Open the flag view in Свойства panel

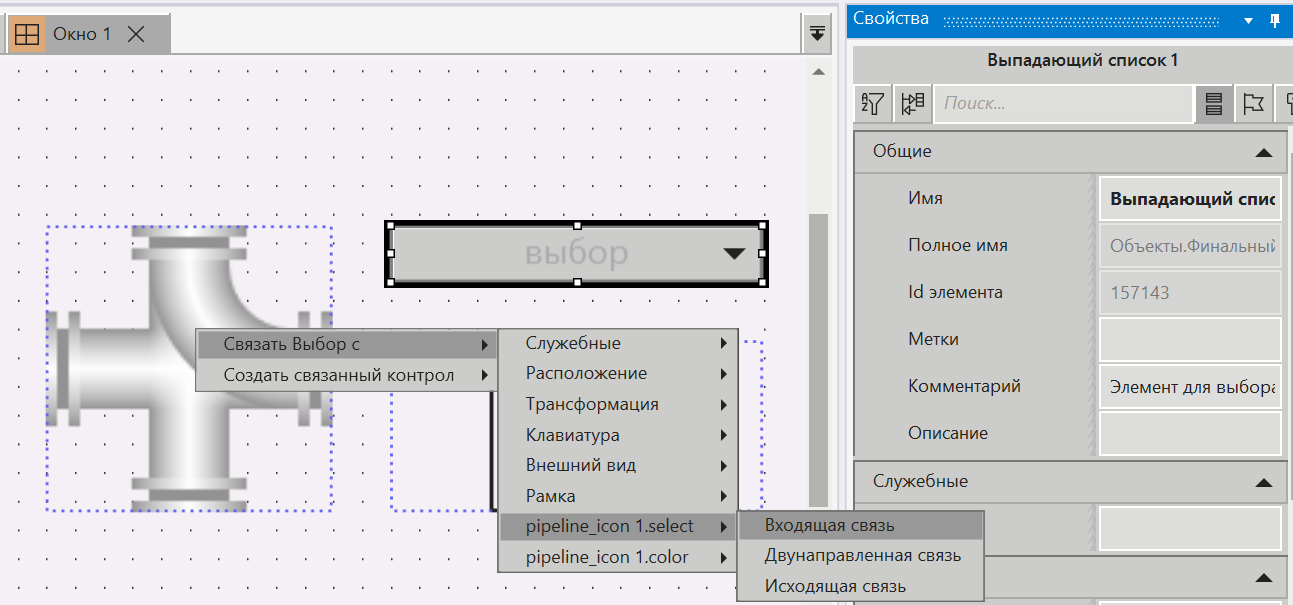tap(1252, 103)
